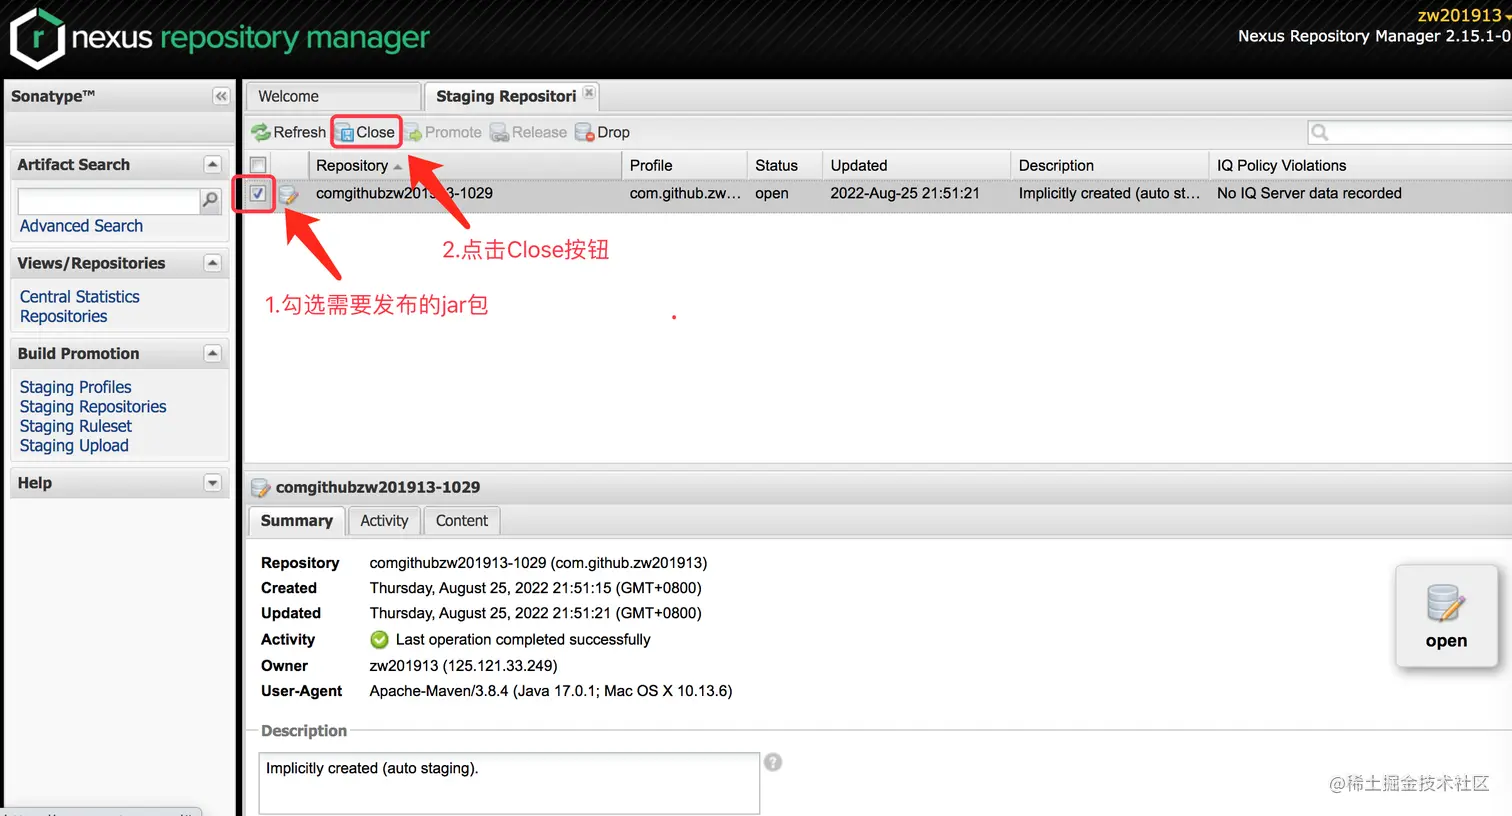
Task: Open the Staging Ruleset link
Action: click(x=75, y=426)
